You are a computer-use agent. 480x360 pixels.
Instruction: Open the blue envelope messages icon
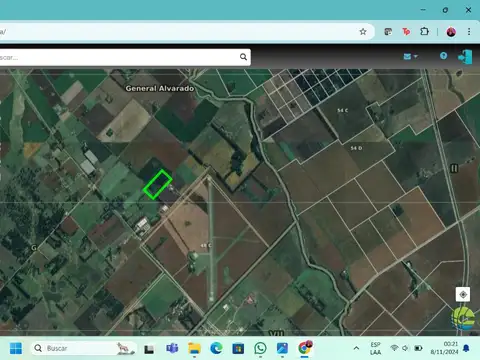[407, 56]
